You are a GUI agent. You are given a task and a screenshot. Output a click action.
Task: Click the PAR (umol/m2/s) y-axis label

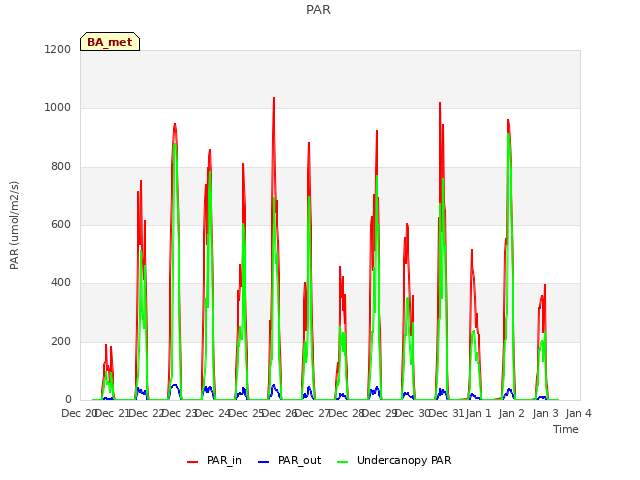point(14,225)
